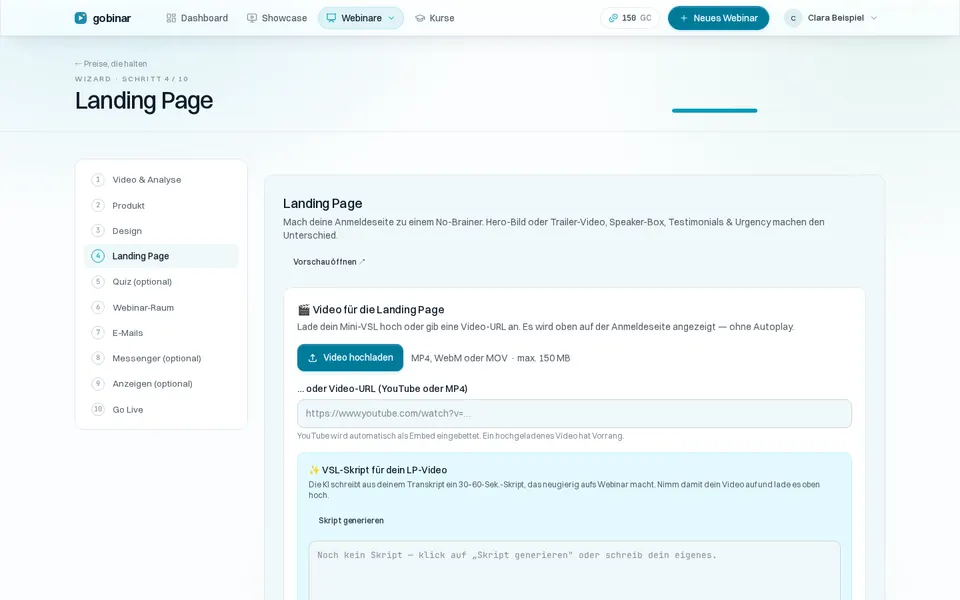Click step number 10 circle icon
The image size is (960, 600).
(98, 409)
